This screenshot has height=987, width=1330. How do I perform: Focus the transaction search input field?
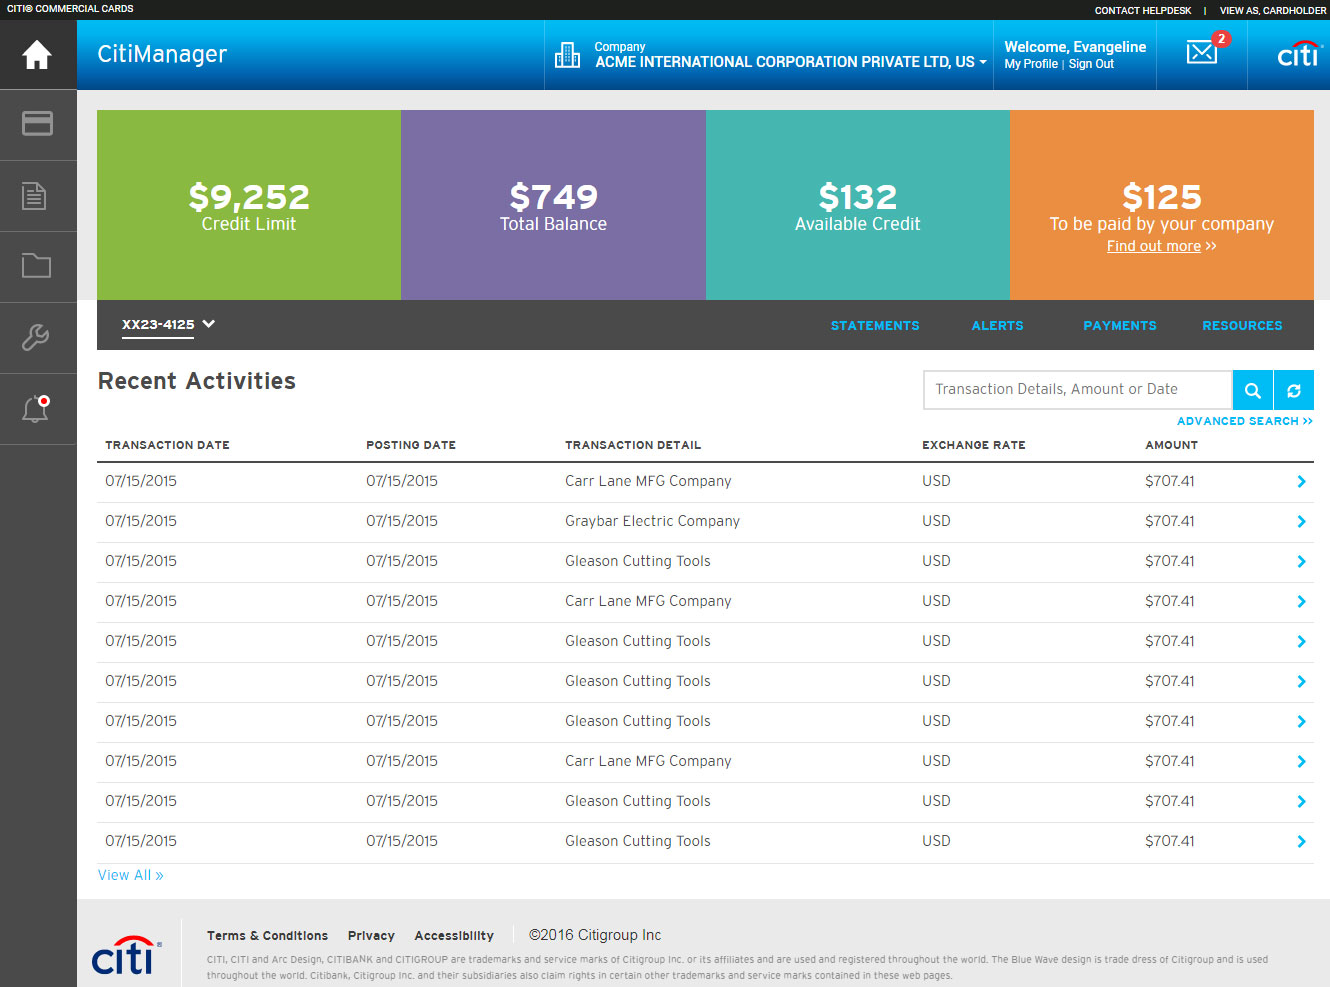pos(1076,390)
